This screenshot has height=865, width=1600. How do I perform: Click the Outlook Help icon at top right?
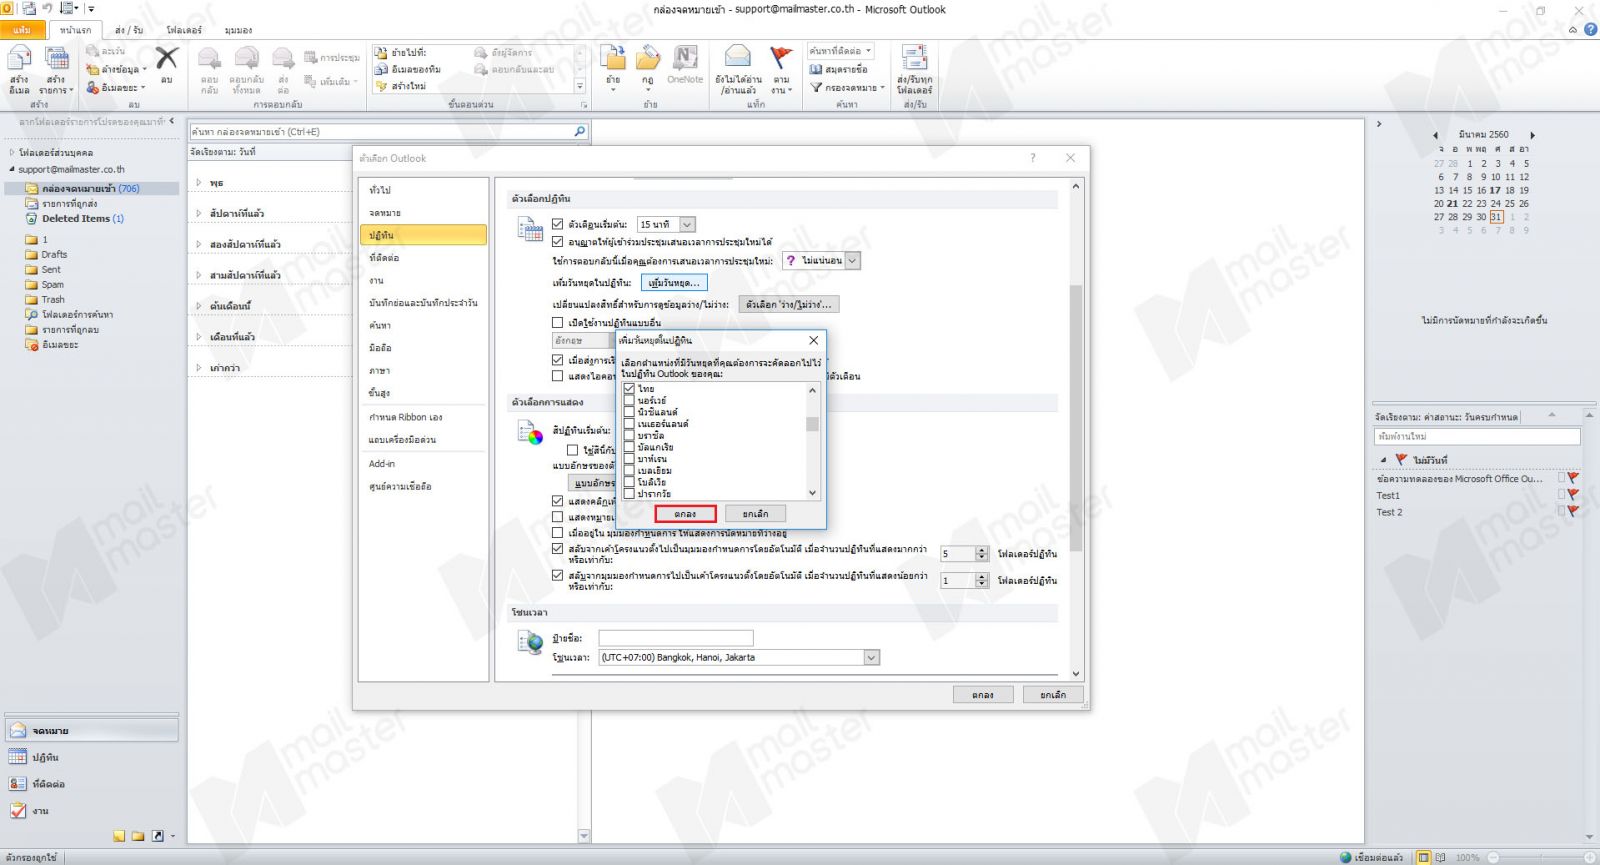click(1590, 29)
